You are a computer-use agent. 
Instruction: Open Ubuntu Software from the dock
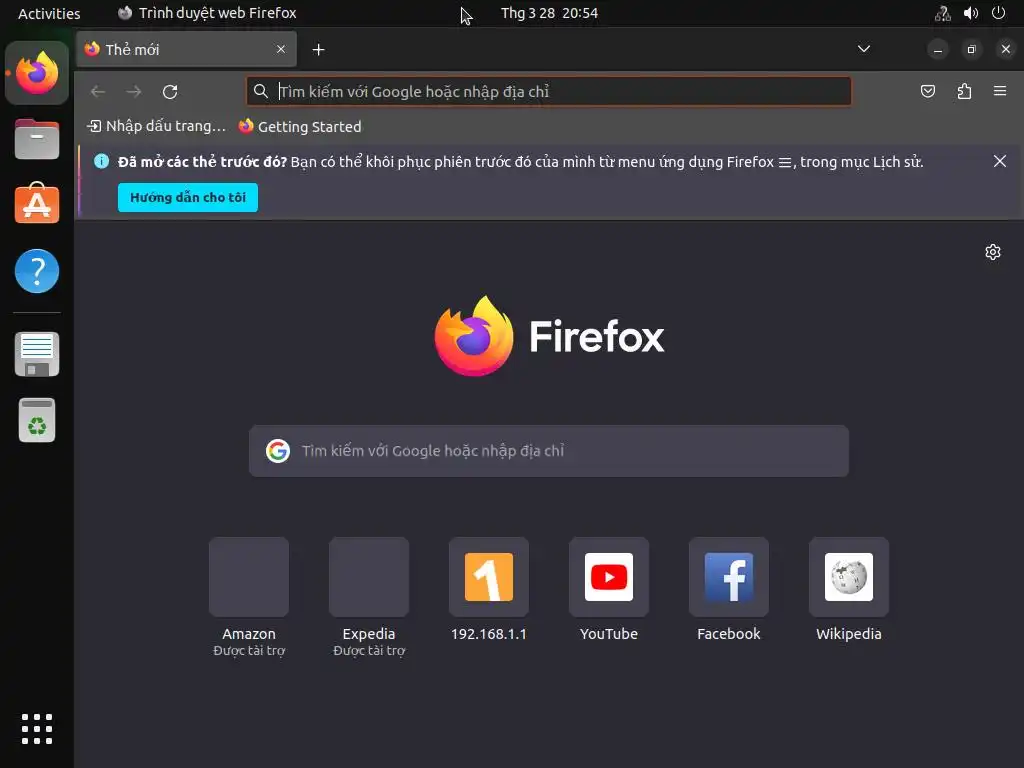coord(37,204)
